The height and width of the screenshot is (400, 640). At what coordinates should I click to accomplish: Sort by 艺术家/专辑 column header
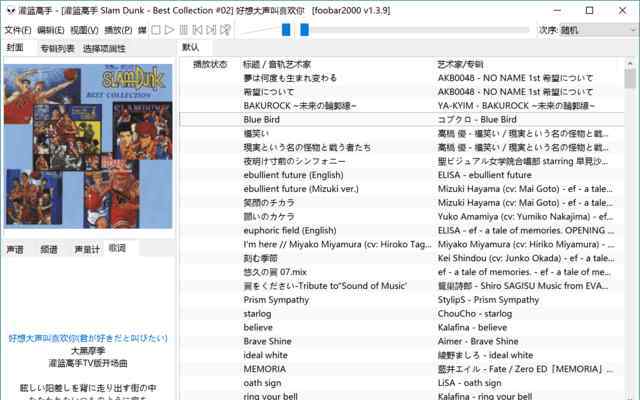click(460, 64)
